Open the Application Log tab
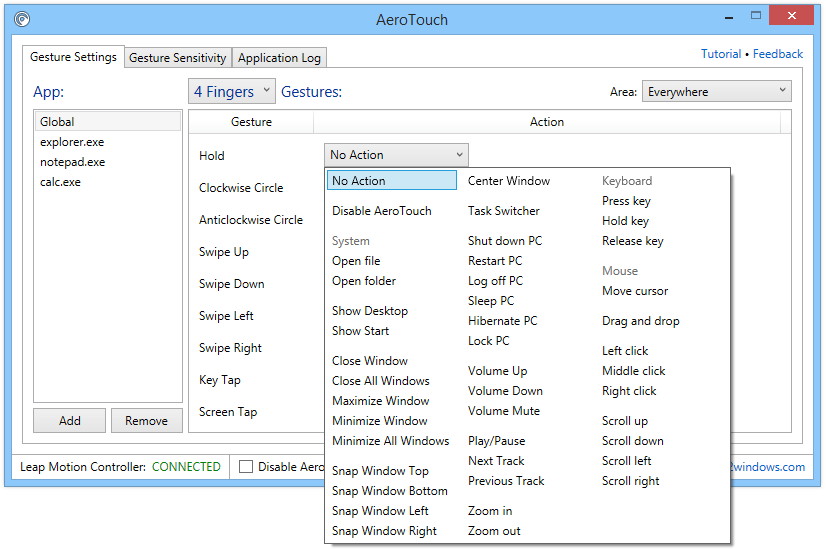 click(x=279, y=57)
